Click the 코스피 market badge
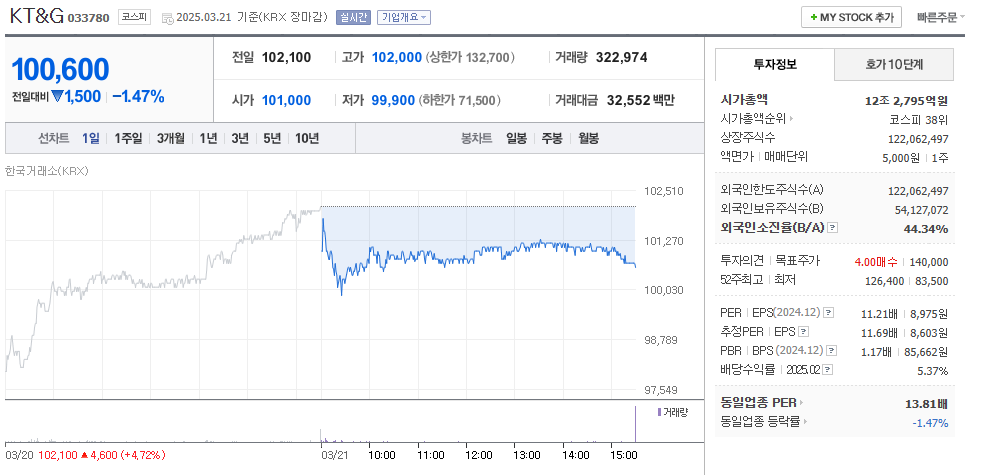981x475 pixels. (135, 18)
